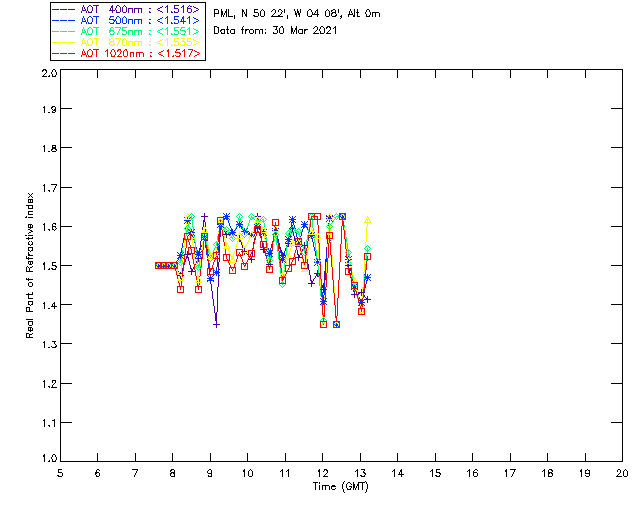
Task: Click the 18 x-axis time label
Action: 547,473
